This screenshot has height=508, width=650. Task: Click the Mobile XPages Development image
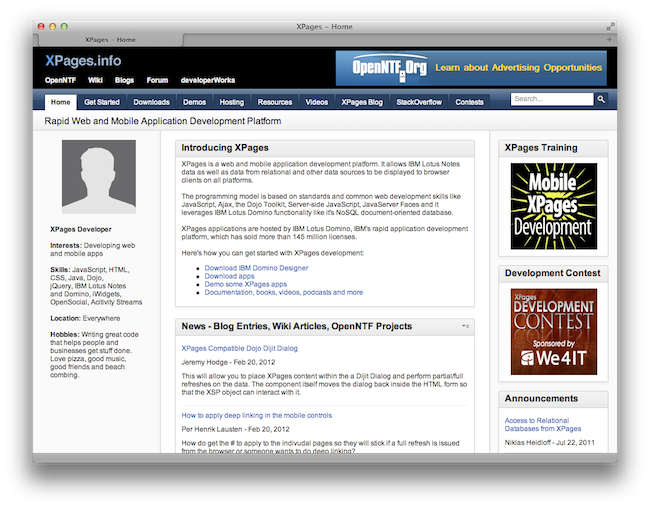click(x=554, y=206)
